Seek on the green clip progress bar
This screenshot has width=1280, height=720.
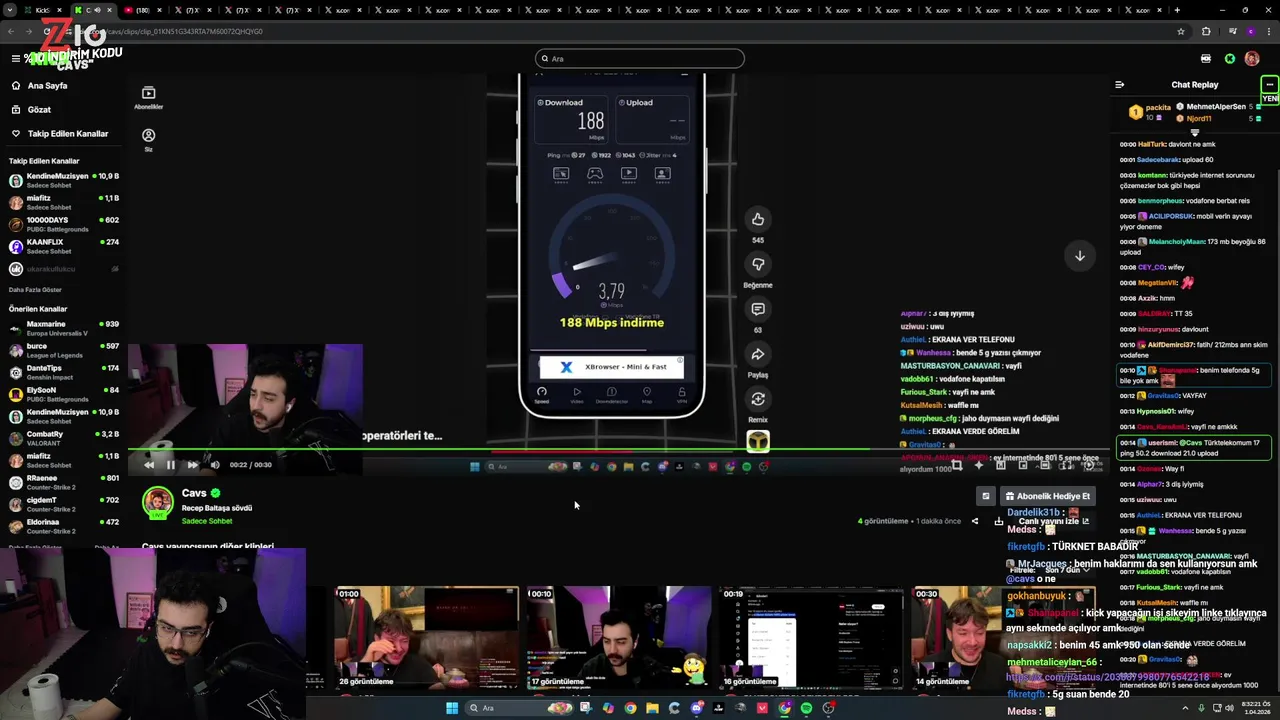tap(619, 449)
